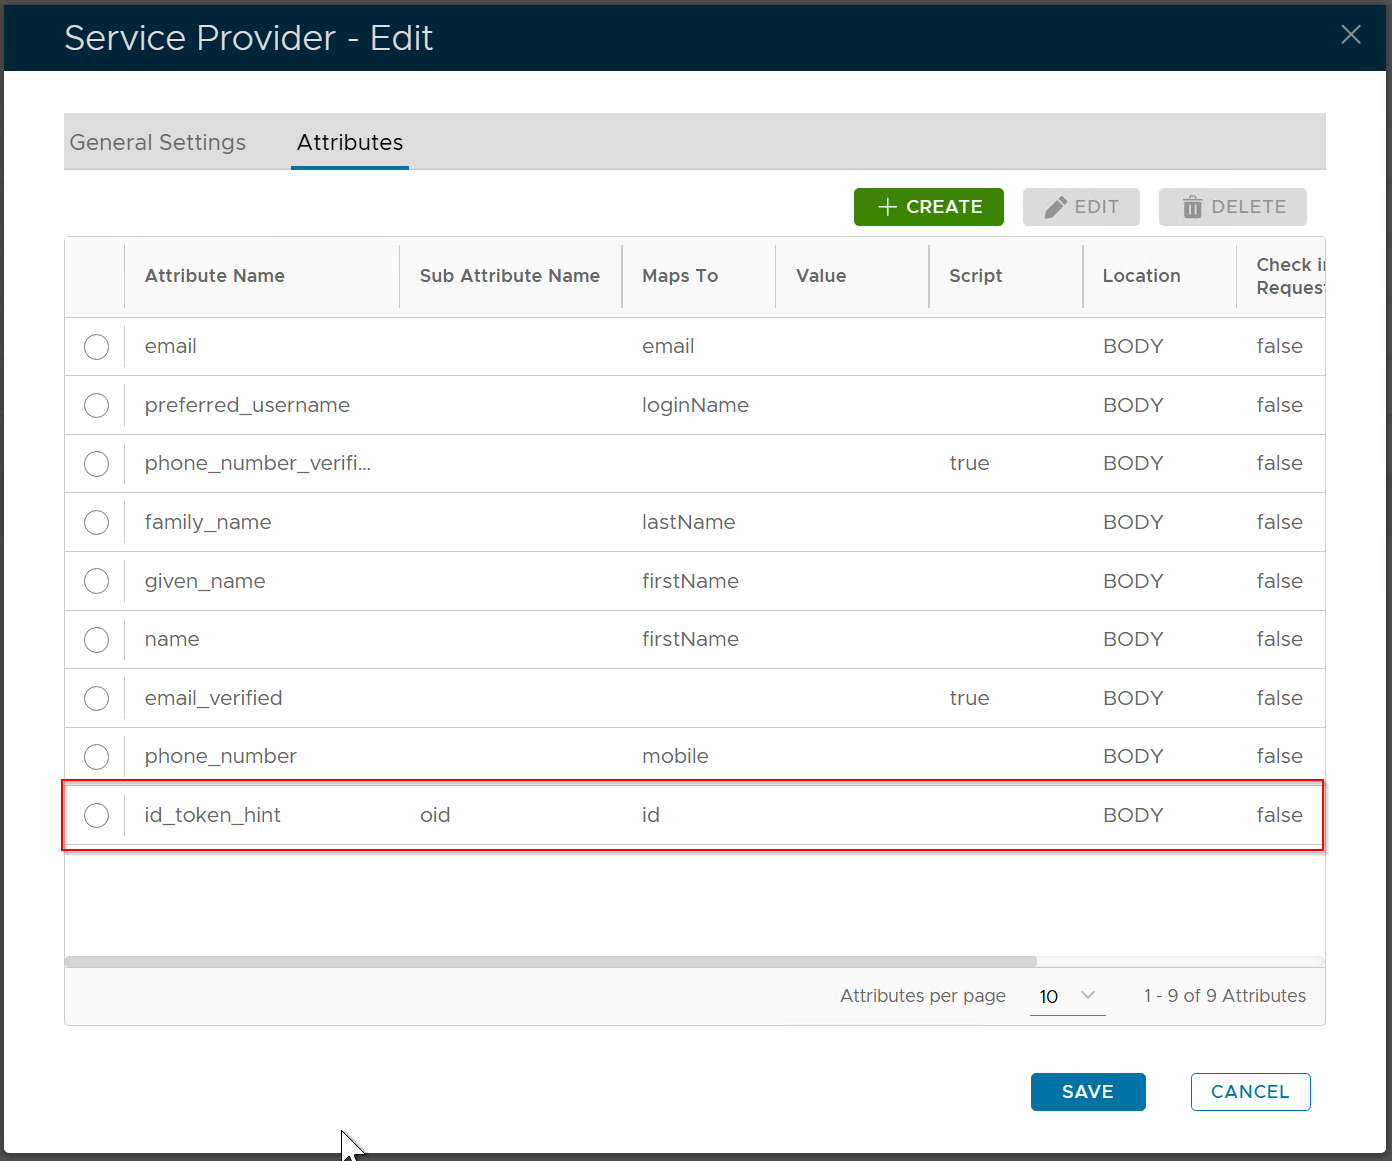Pick the family_name attribute radio button
Viewport: 1392px width, 1161px height.
[97, 522]
